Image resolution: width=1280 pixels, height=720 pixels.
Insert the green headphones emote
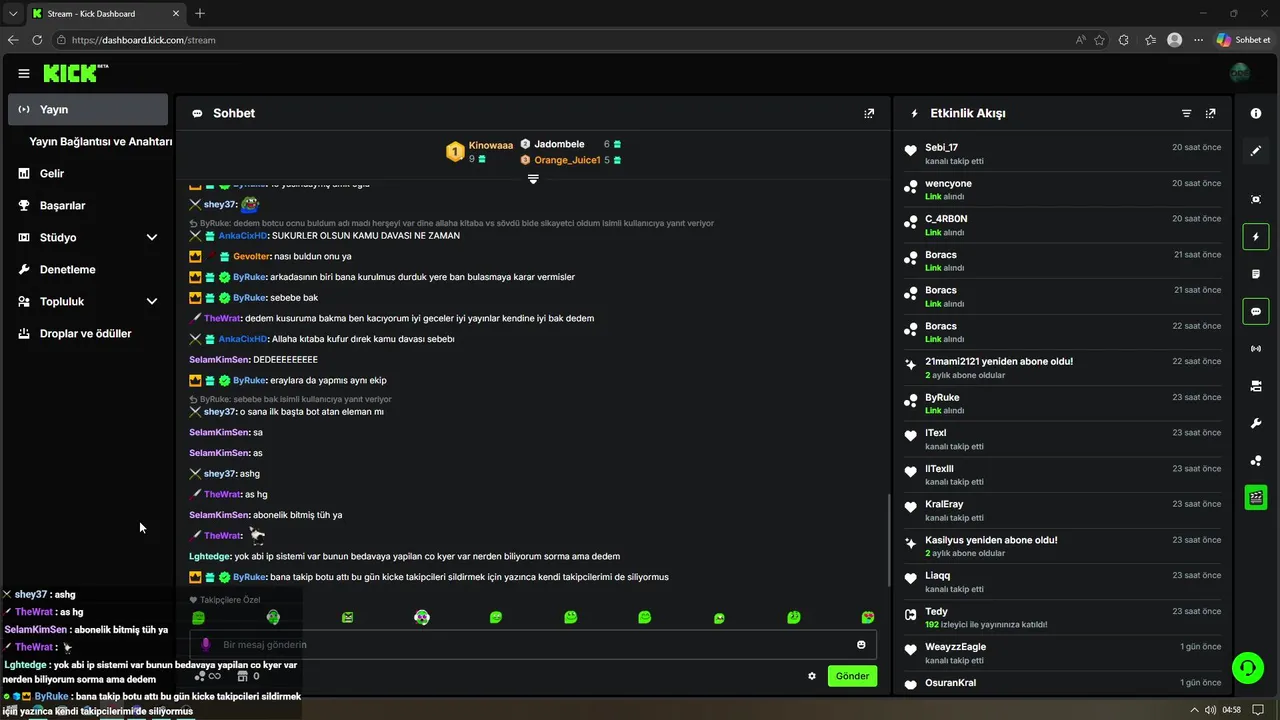point(273,618)
